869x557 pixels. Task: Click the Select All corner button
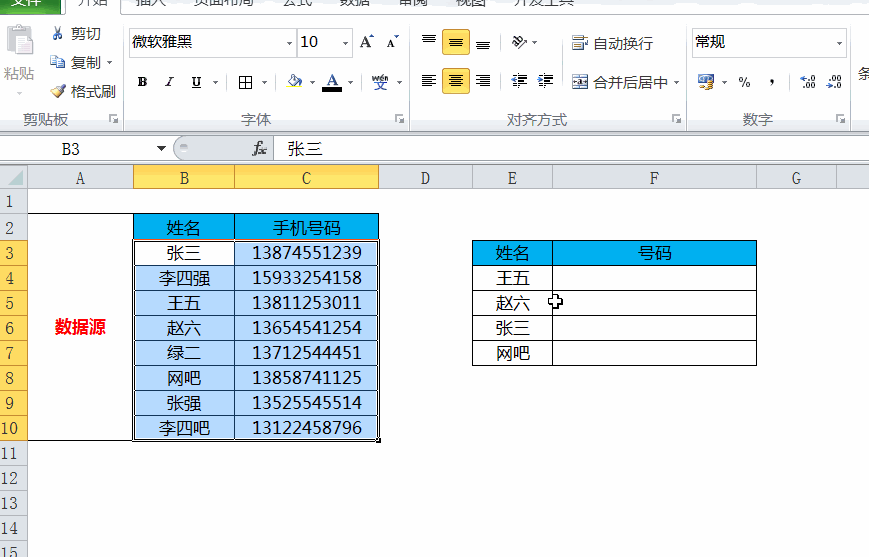click(14, 178)
